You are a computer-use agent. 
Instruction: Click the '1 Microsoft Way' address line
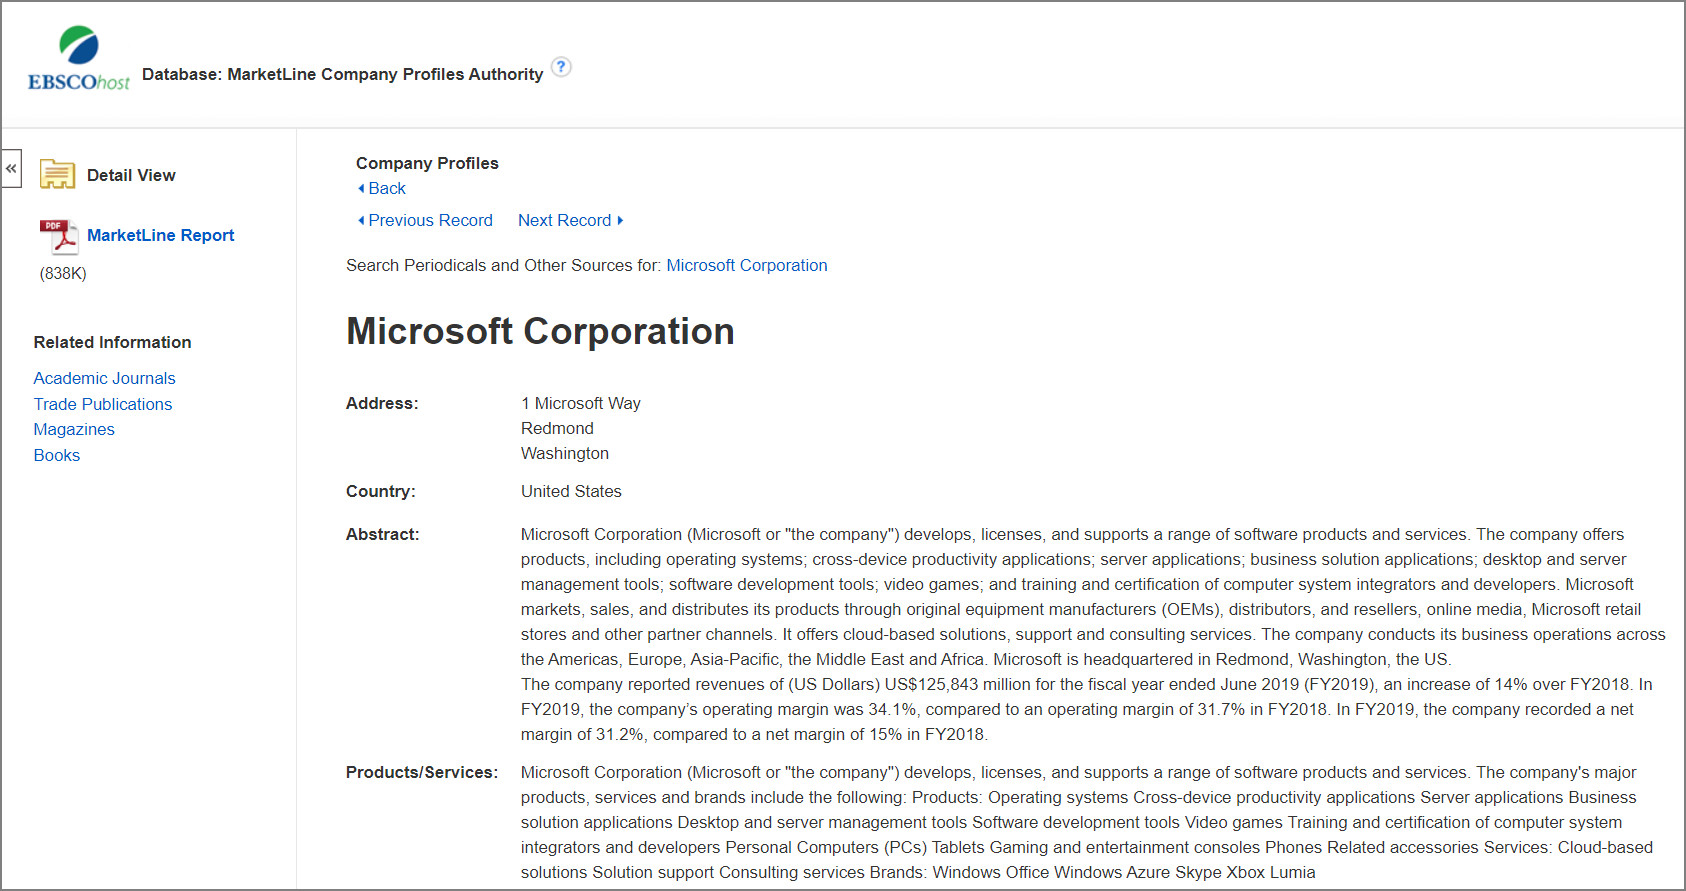(581, 403)
